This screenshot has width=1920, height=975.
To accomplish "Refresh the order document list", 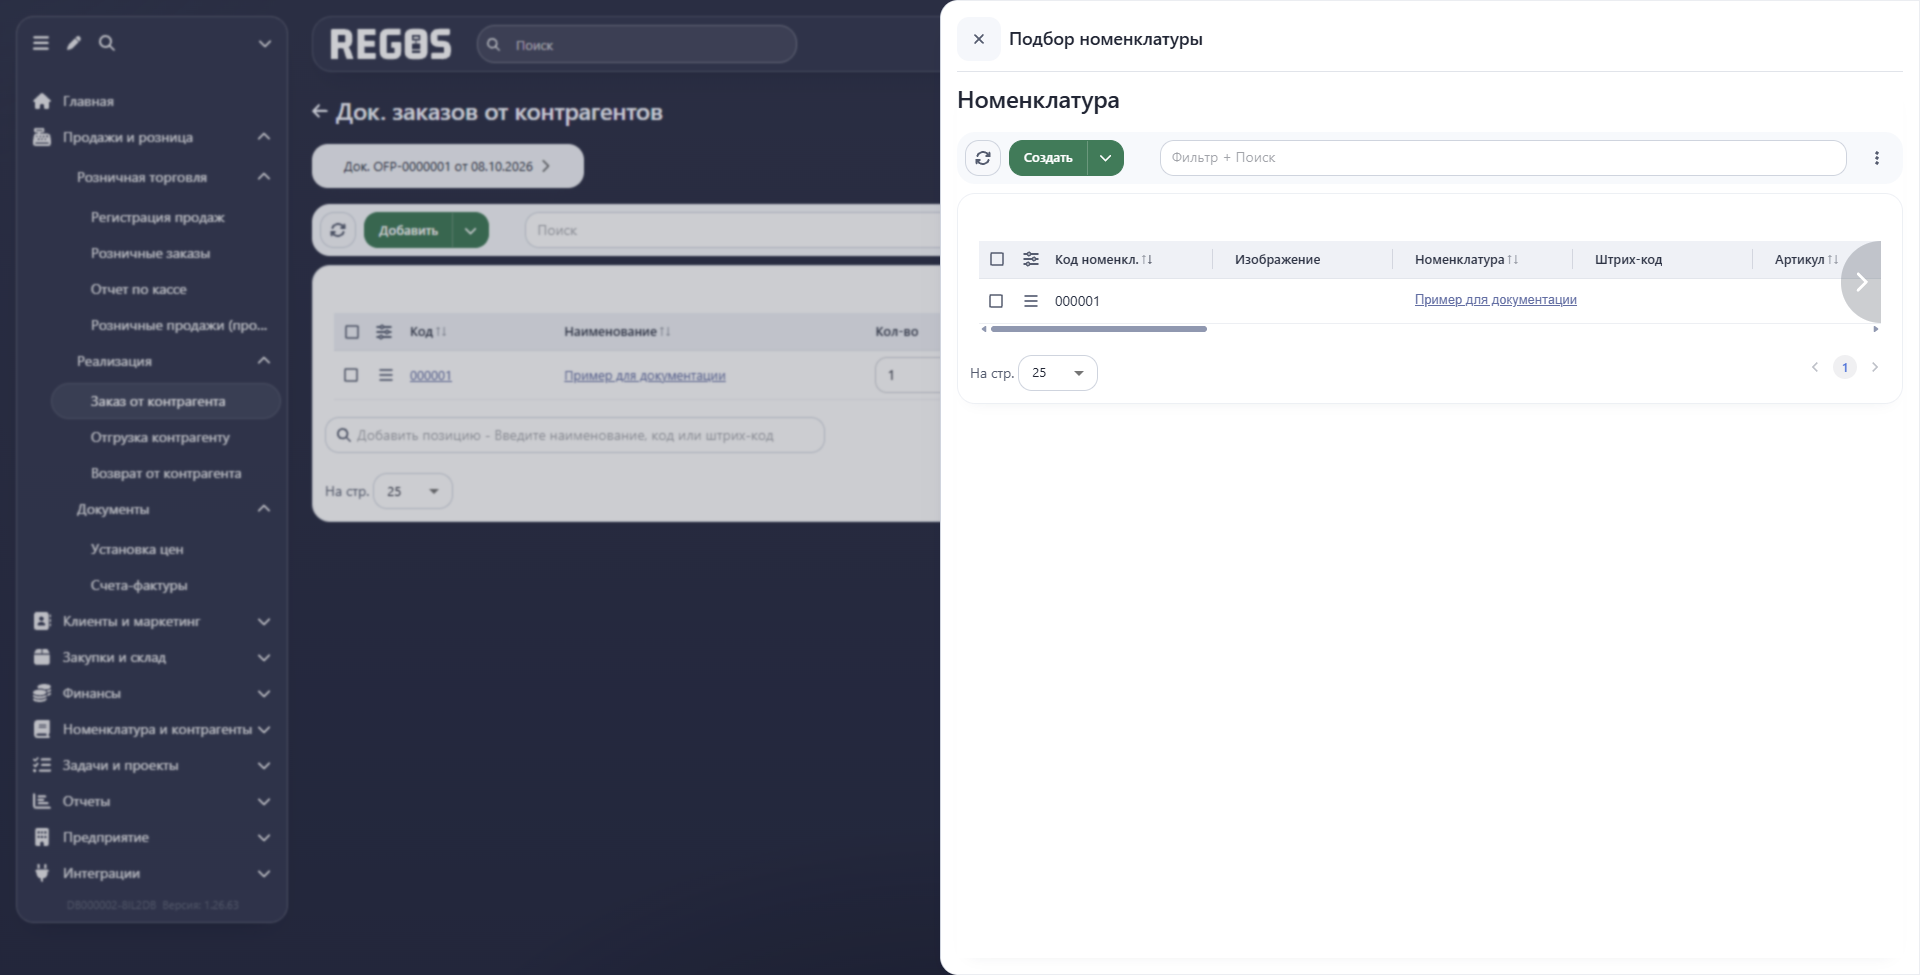I will click(338, 230).
